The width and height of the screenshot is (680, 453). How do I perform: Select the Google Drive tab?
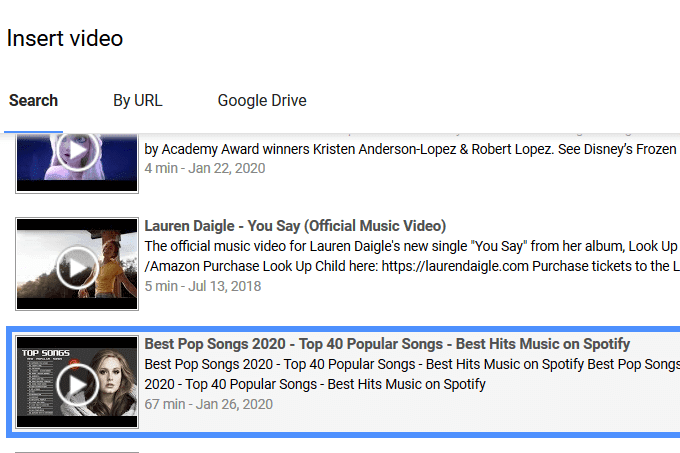click(262, 101)
